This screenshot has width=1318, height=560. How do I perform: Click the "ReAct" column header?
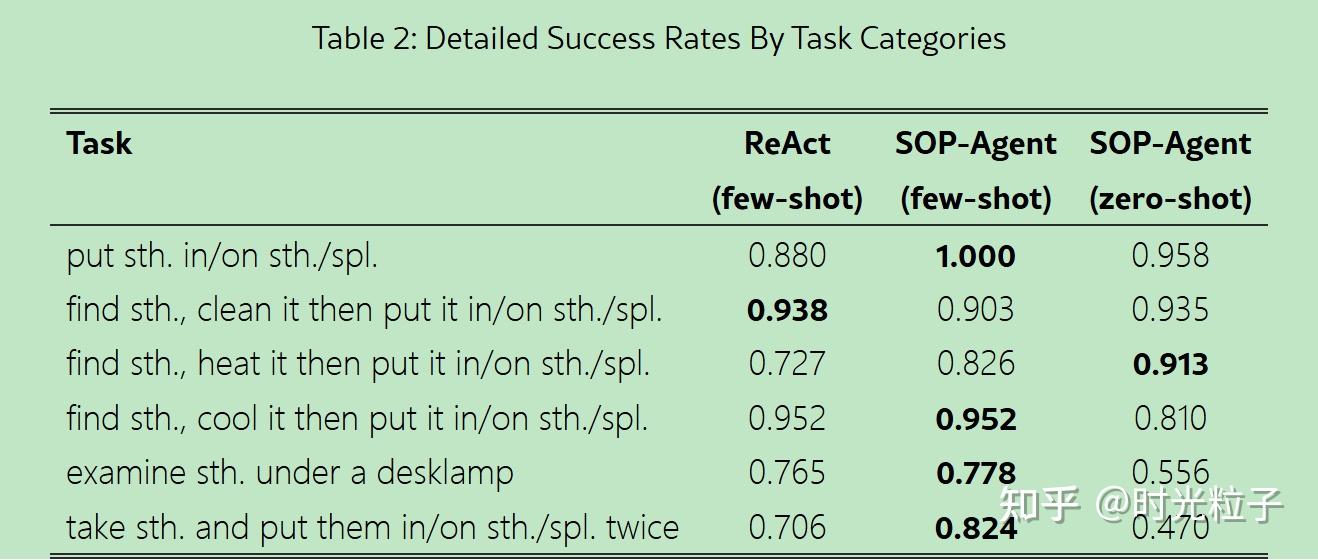787,144
